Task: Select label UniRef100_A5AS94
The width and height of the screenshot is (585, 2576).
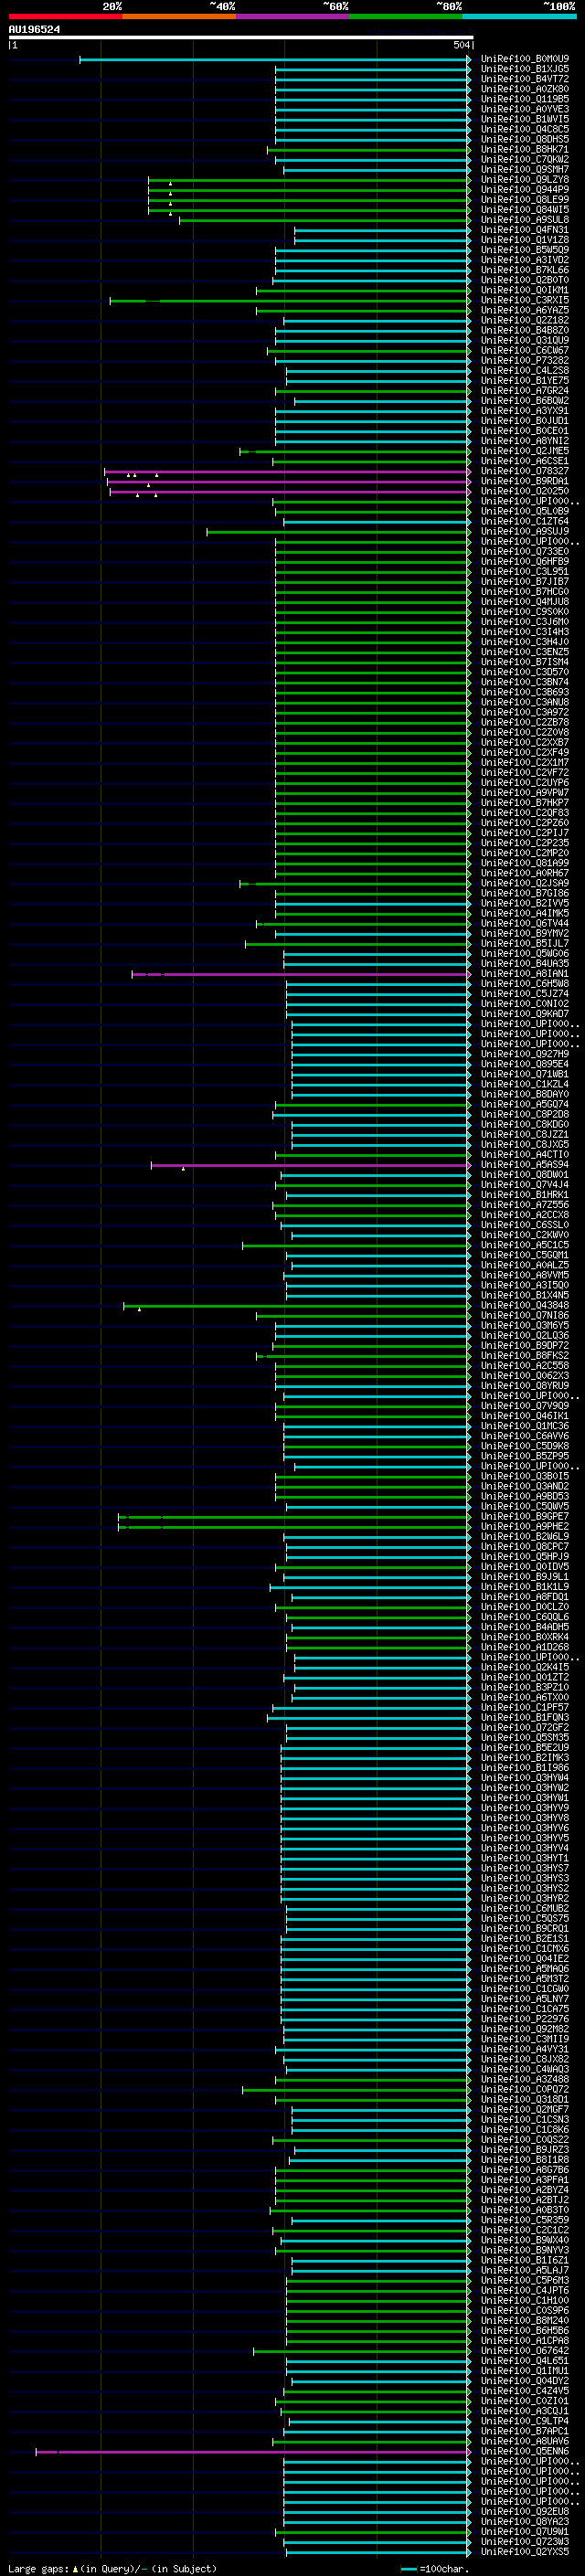Action: tap(525, 1164)
